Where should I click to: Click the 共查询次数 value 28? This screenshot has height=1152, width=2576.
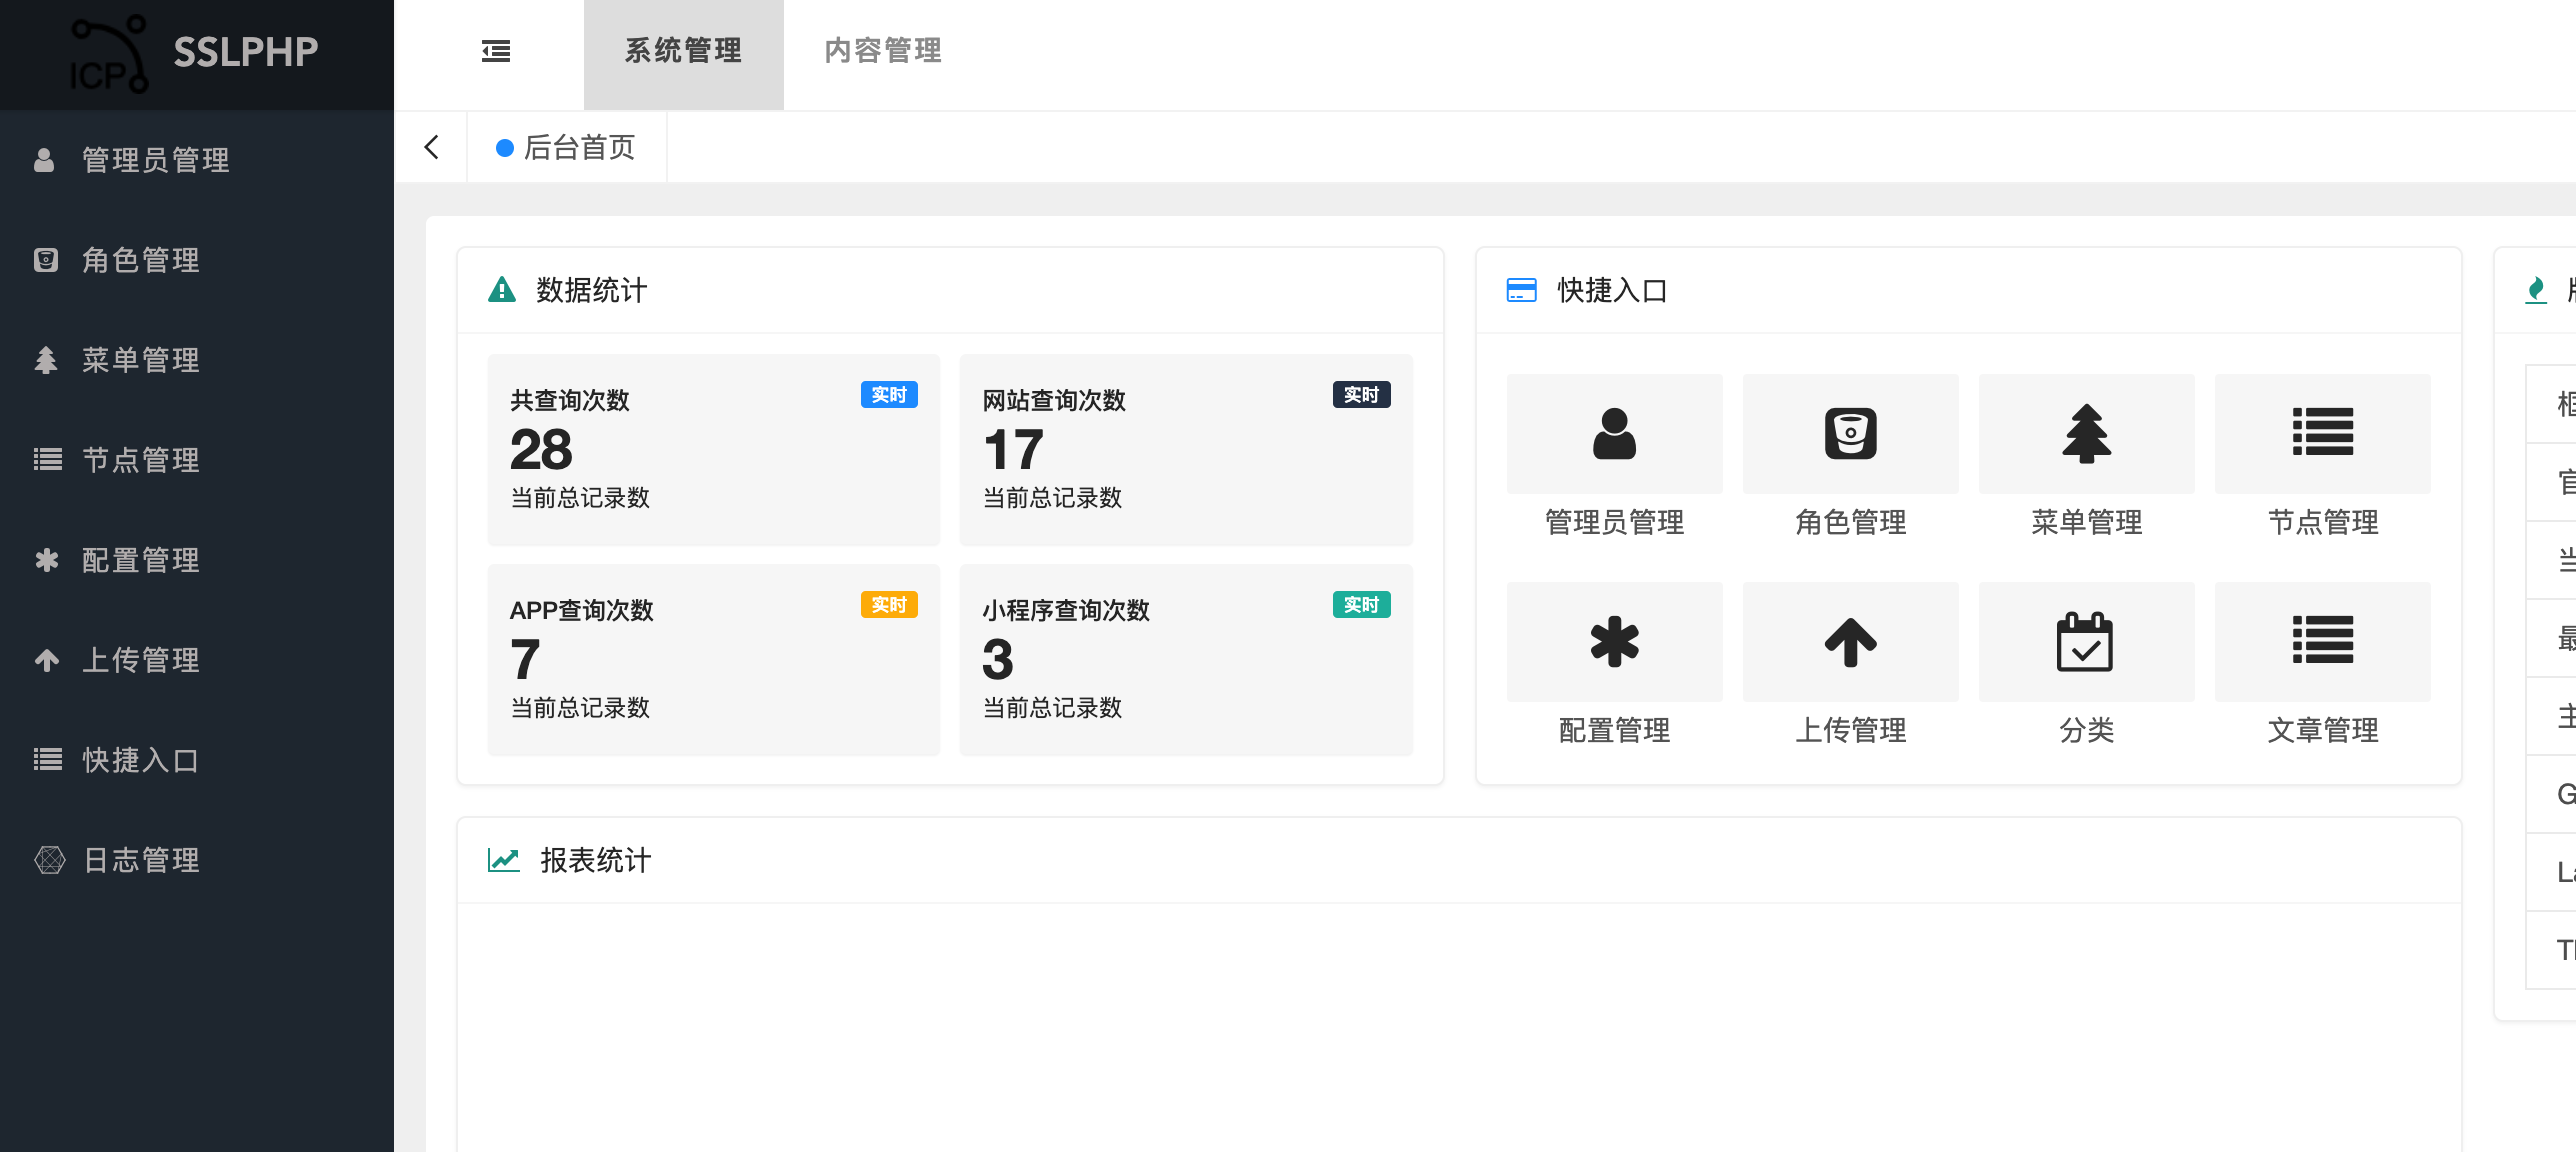(x=541, y=450)
